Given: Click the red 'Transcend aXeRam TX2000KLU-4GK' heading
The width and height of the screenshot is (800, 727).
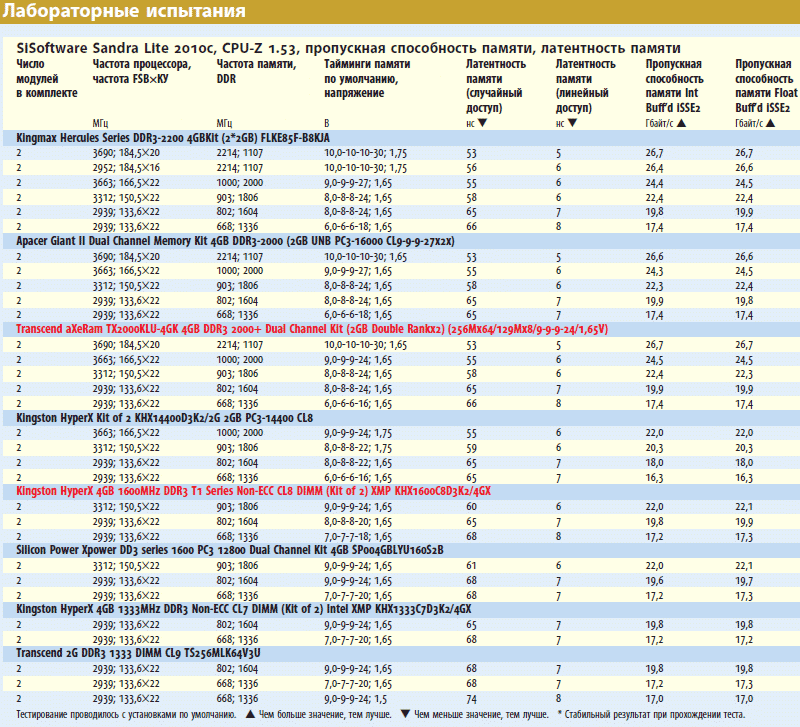Looking at the screenshot, I should [312, 329].
